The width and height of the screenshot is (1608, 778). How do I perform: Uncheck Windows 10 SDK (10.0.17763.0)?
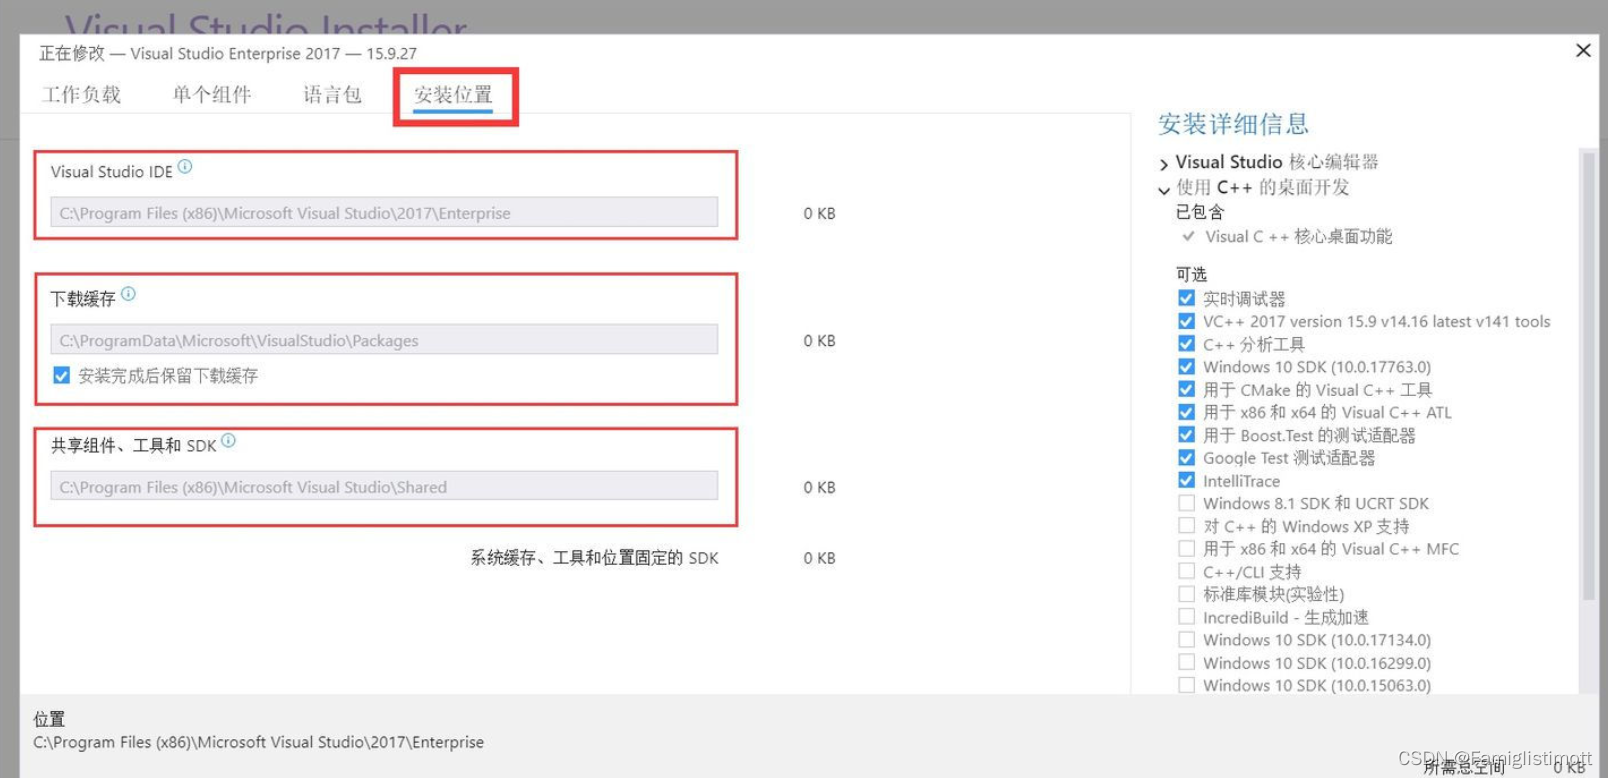point(1186,366)
